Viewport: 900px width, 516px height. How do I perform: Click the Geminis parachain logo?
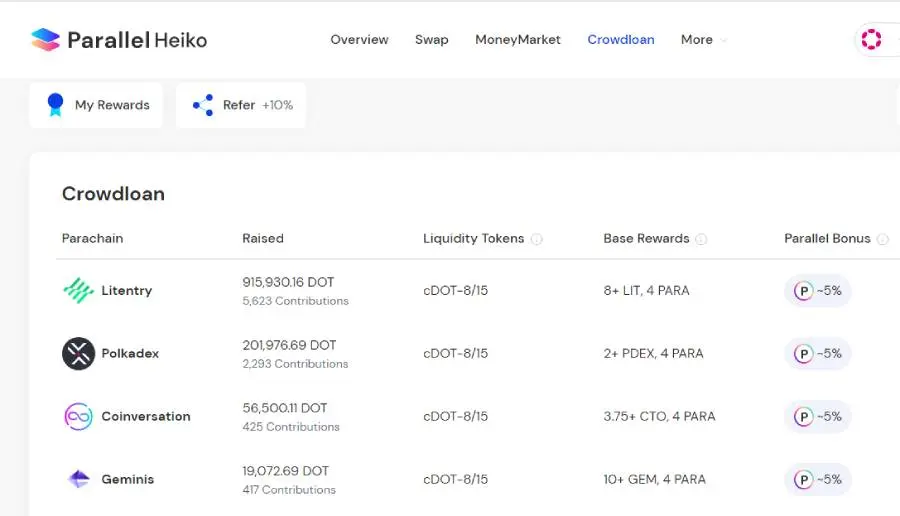coord(78,479)
